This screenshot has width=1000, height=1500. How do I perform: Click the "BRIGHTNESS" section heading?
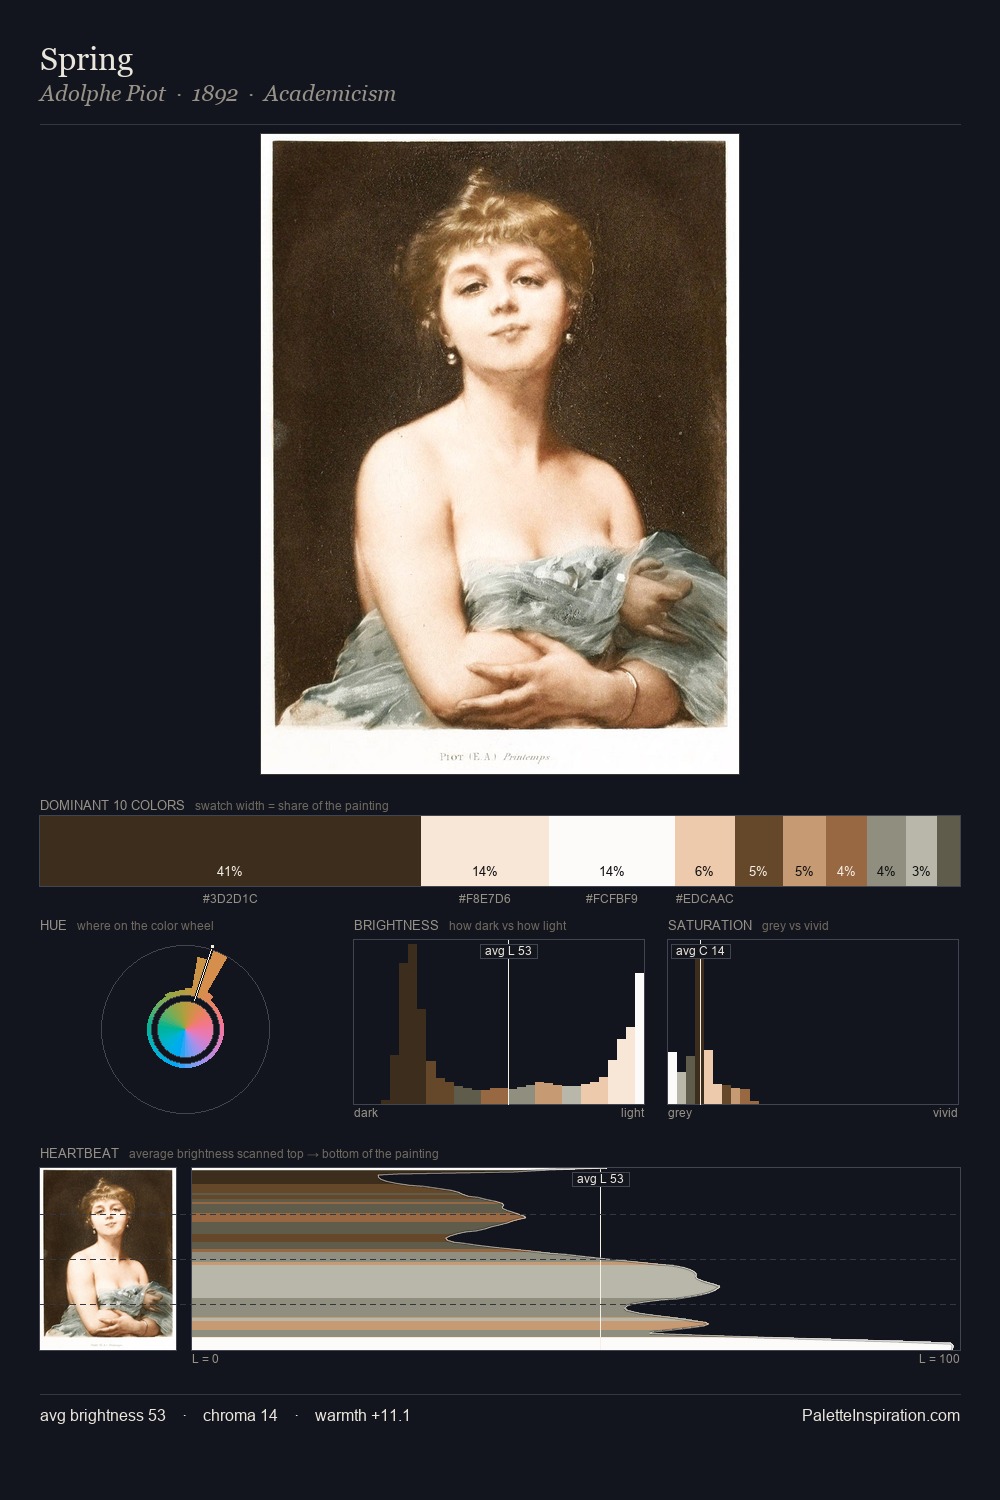396,925
